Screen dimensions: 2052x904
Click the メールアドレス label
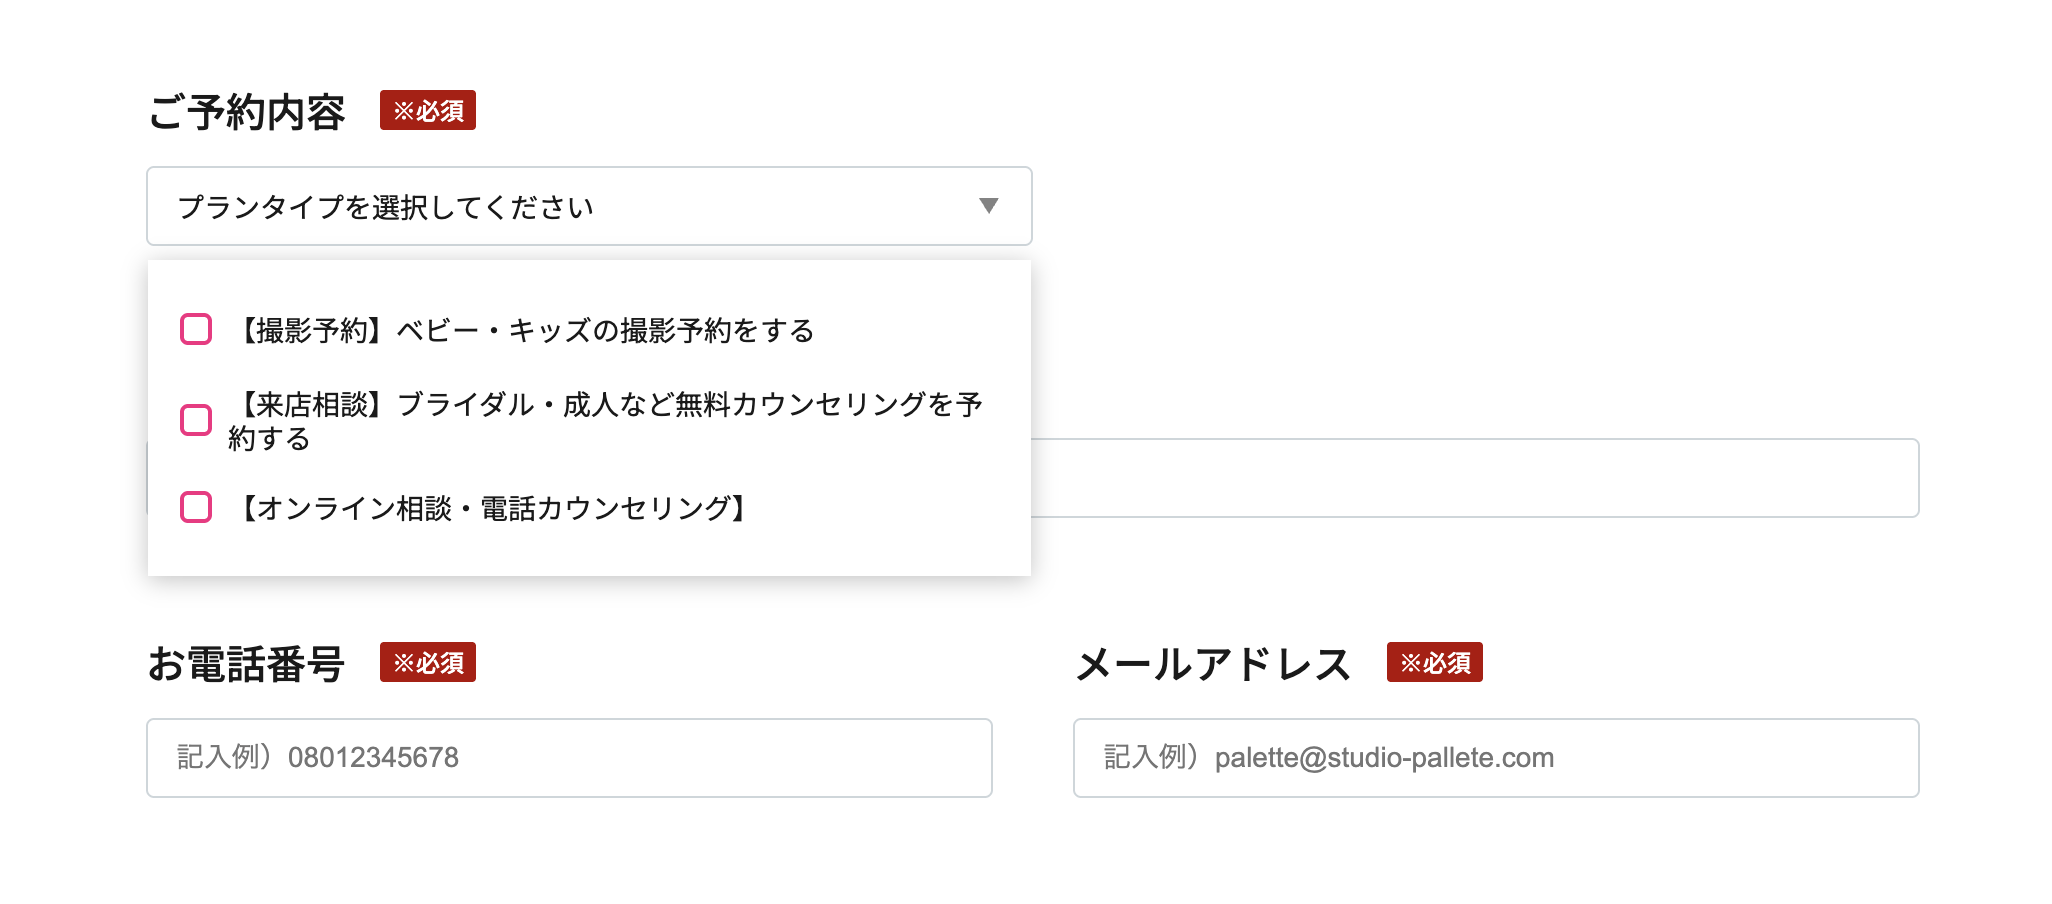[x=1213, y=664]
